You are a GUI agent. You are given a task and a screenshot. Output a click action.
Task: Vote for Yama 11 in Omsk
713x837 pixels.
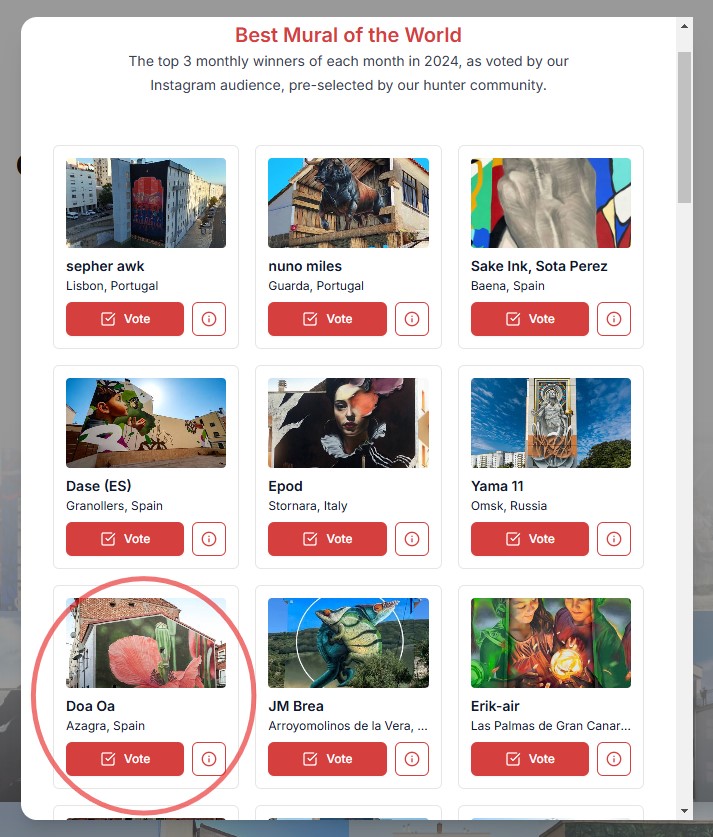click(x=529, y=539)
